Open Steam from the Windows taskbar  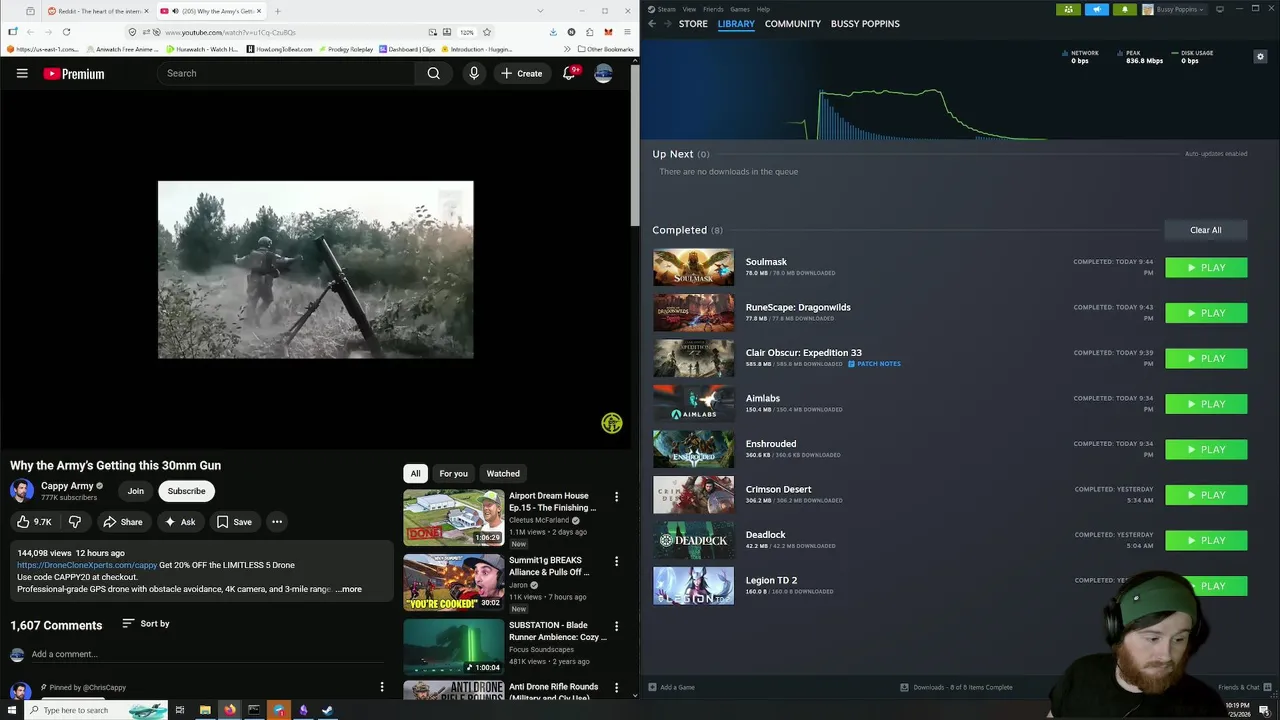pos(327,710)
